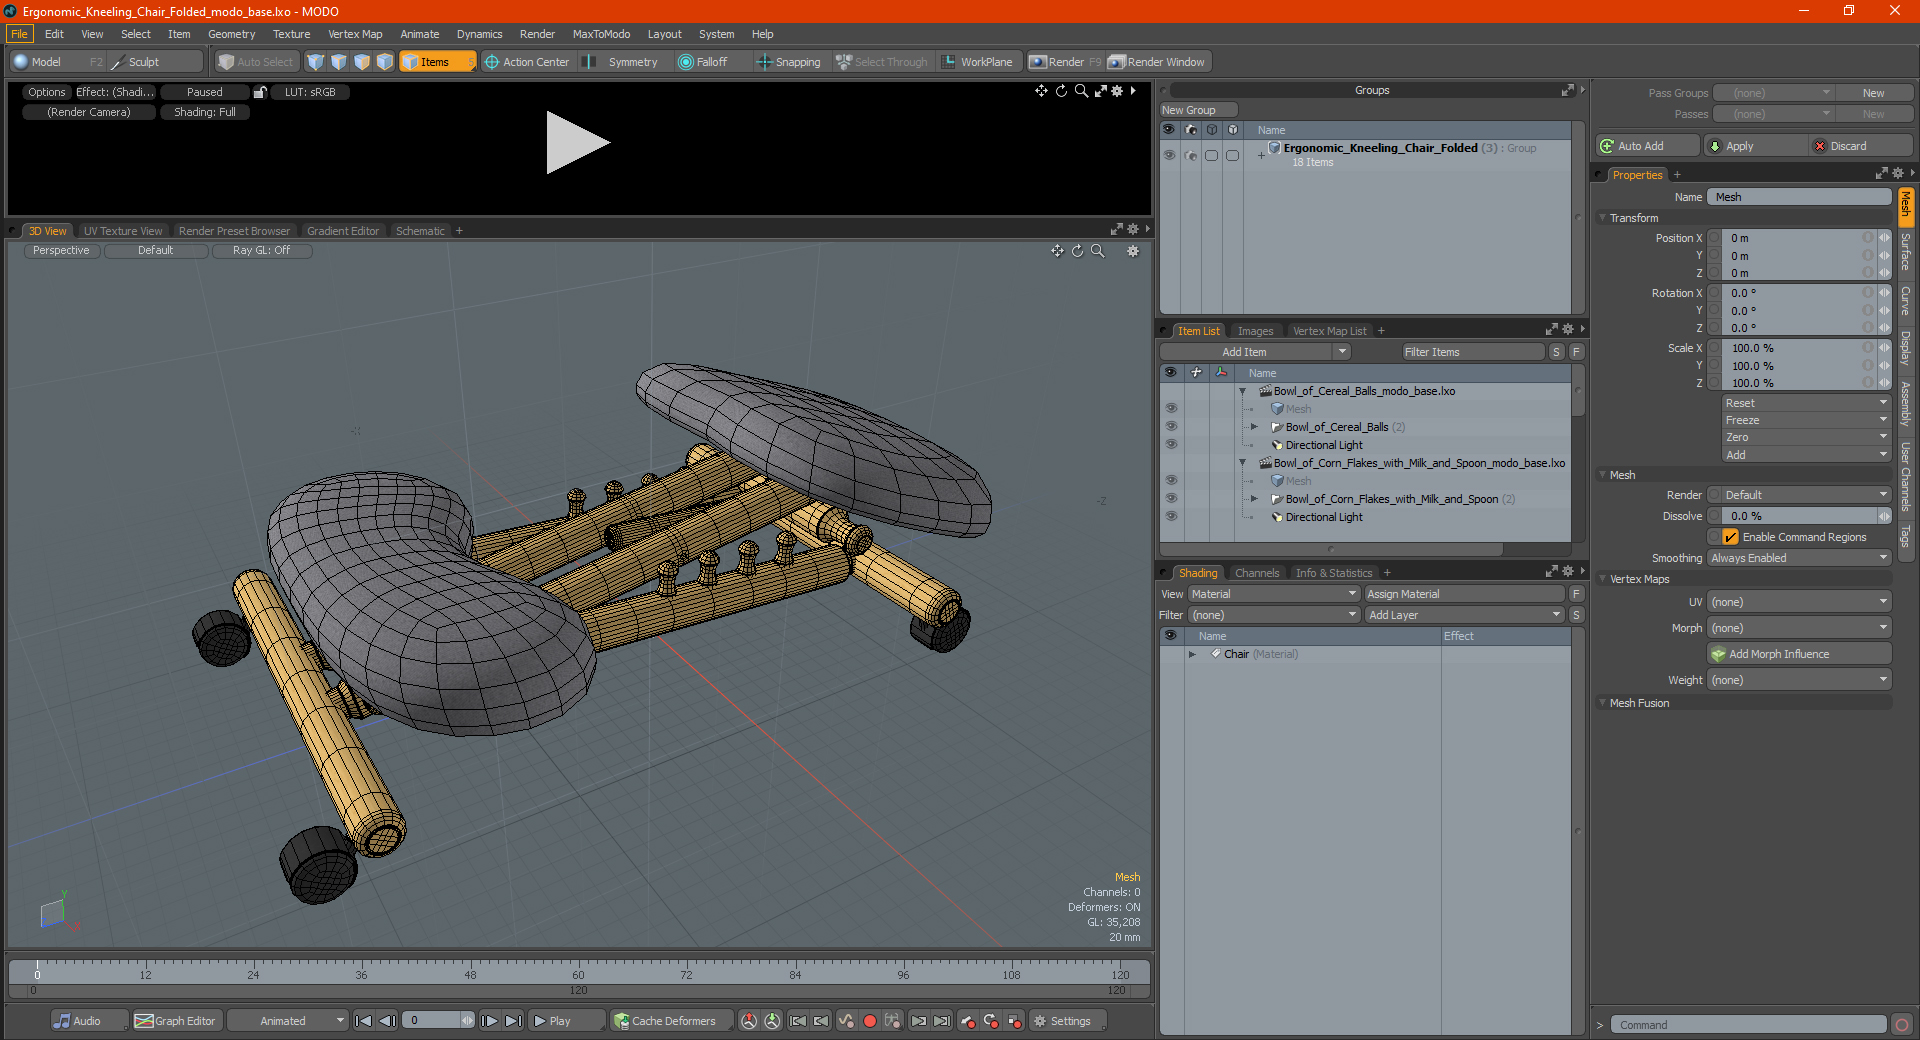
Task: Toggle render checkbox for Ergonomic_Kneeling_Chair_Folded group
Action: click(1190, 155)
